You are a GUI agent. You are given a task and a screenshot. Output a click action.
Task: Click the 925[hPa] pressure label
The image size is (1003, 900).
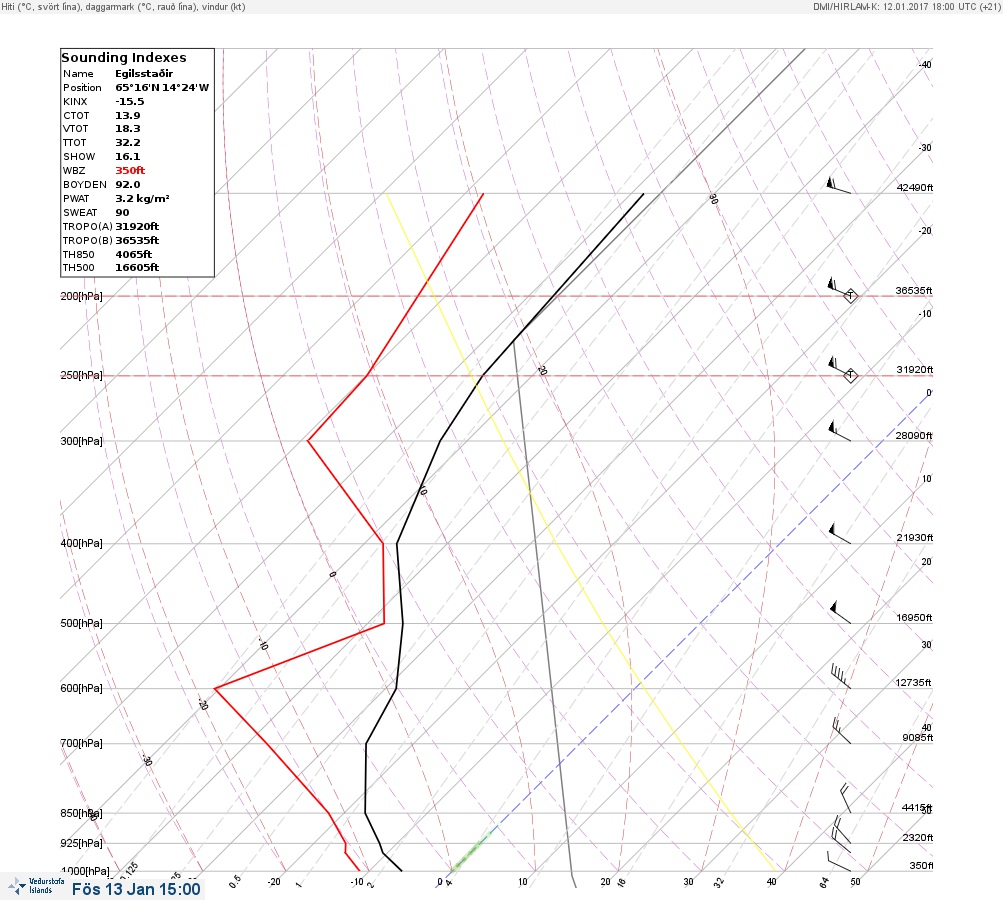(81, 843)
